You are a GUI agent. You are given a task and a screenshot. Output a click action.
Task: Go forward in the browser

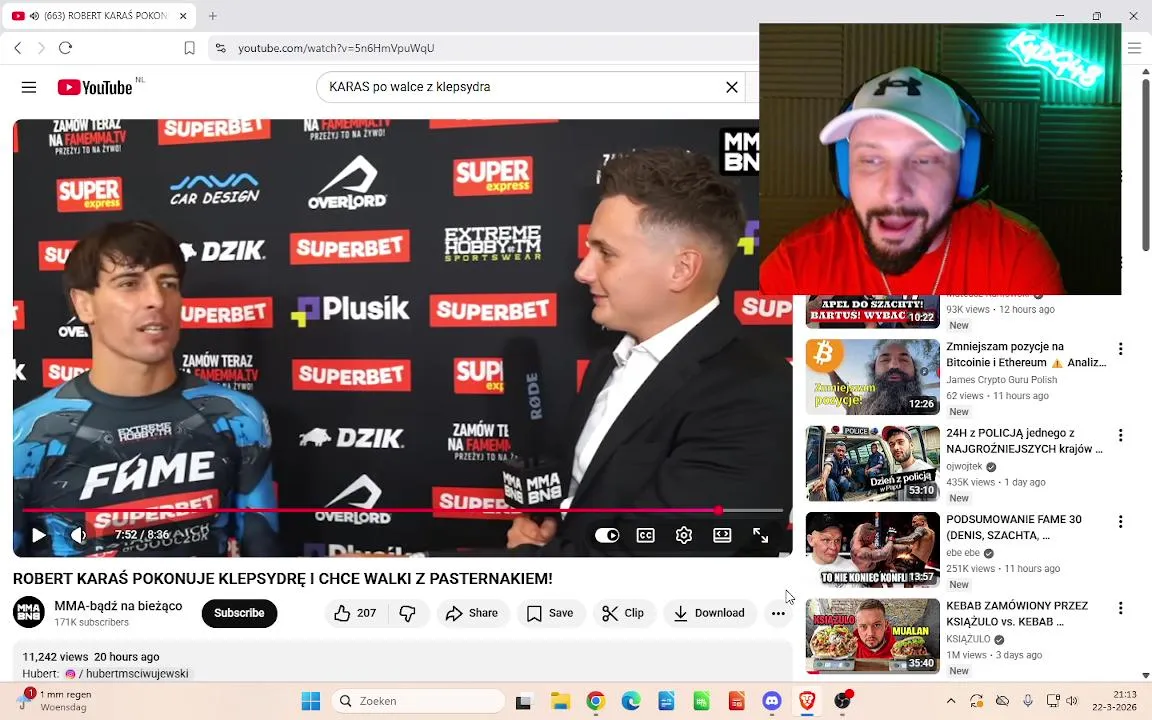[x=41, y=48]
